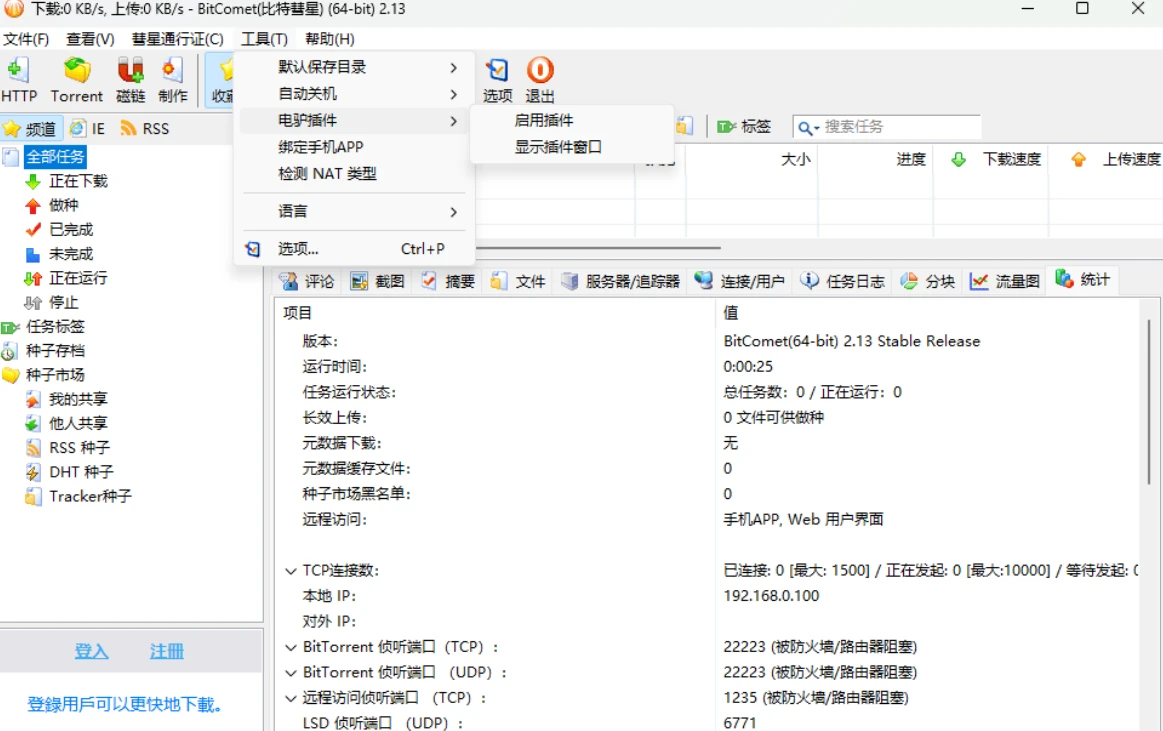1163x731 pixels.
Task: Switch to the 分块 tab
Action: [928, 282]
